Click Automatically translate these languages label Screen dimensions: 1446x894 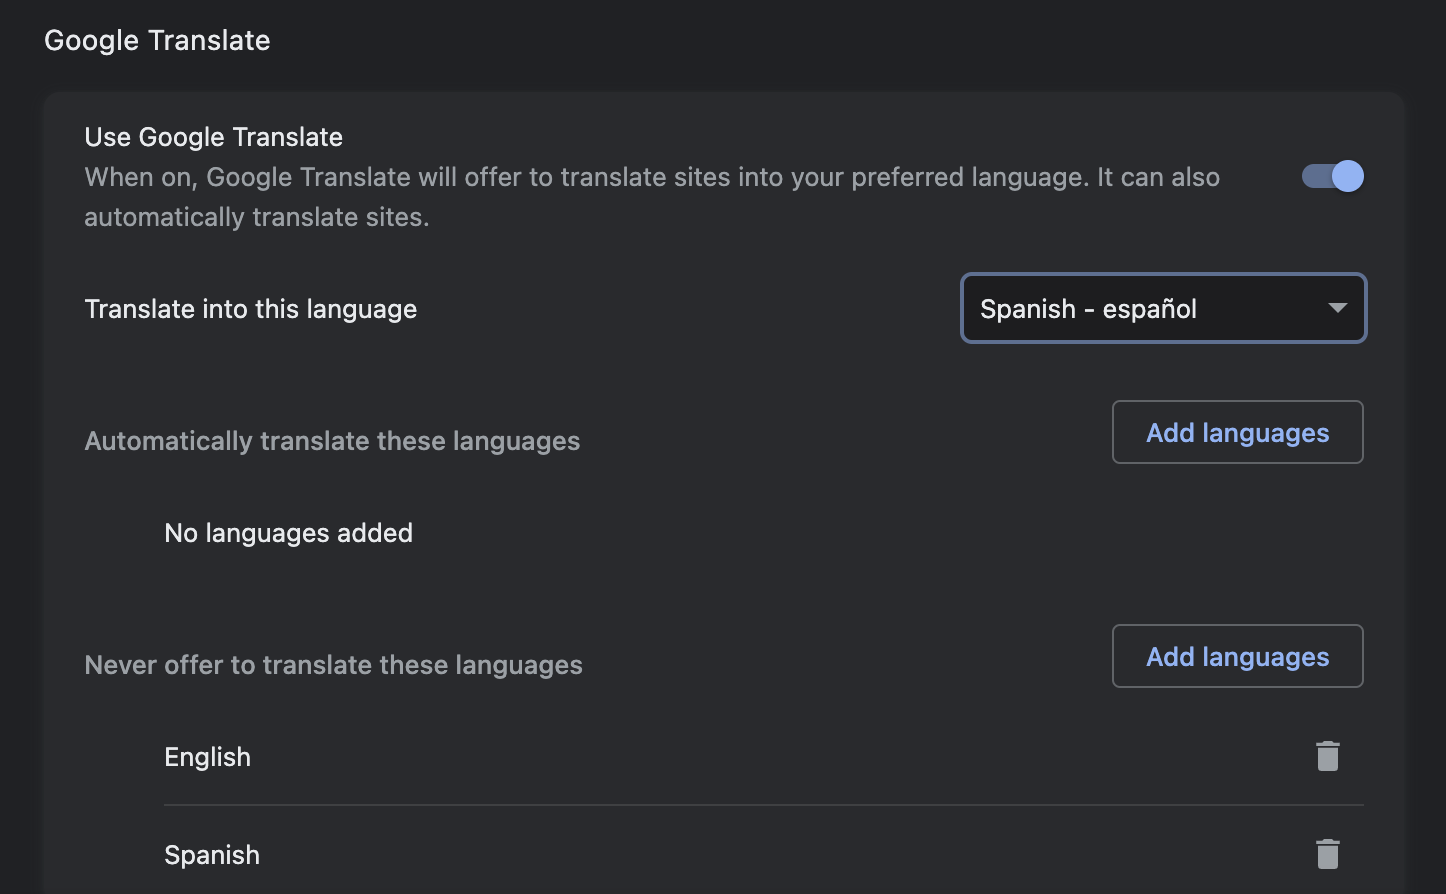click(x=332, y=441)
